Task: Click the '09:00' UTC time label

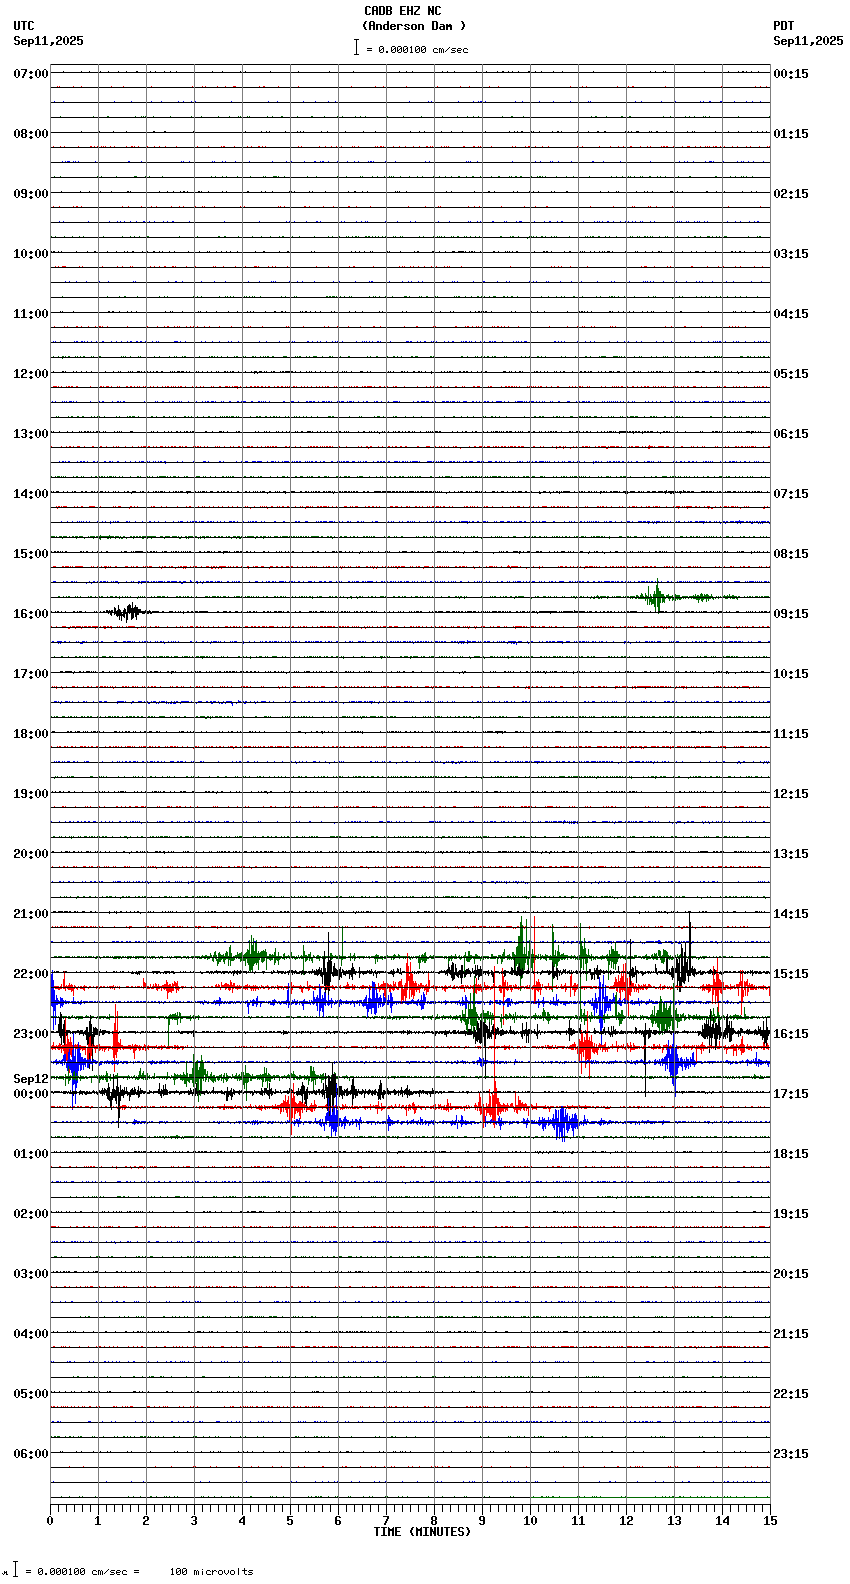Action: pos(31,194)
